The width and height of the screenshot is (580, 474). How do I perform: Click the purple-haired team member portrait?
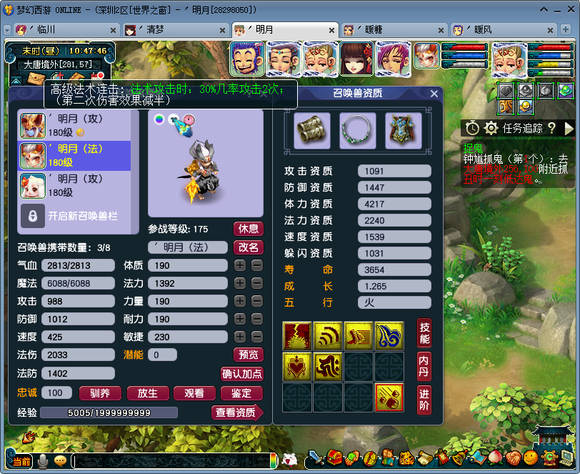pos(393,60)
